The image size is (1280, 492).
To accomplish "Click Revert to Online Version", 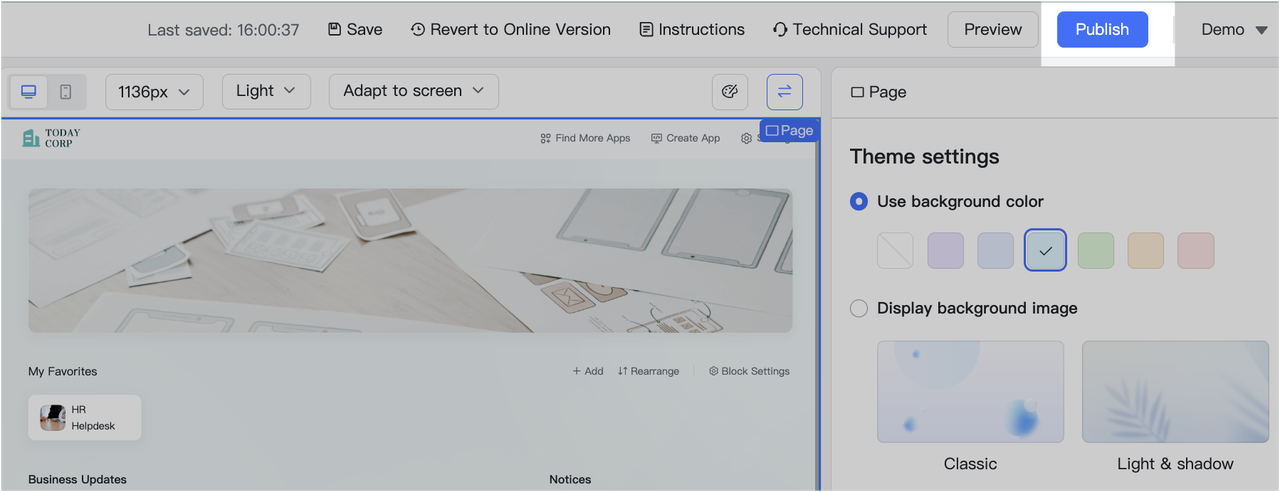I will point(510,29).
